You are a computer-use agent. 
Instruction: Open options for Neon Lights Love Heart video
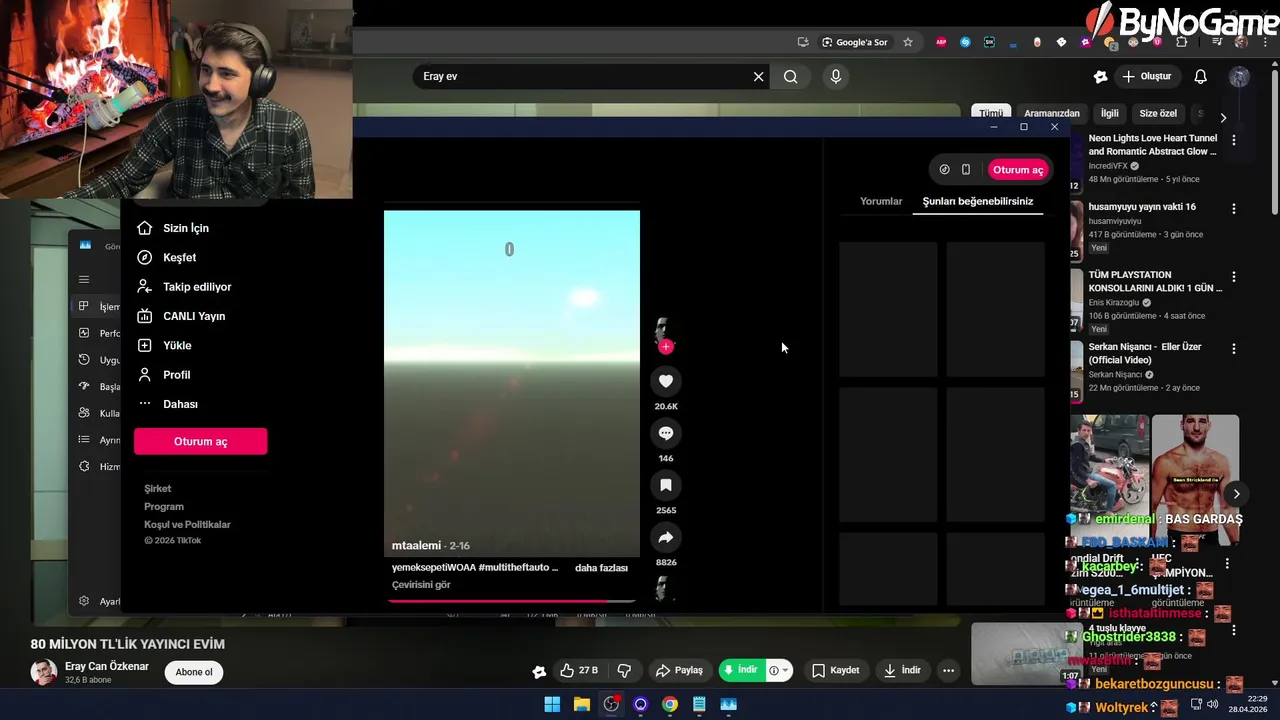pos(1234,141)
